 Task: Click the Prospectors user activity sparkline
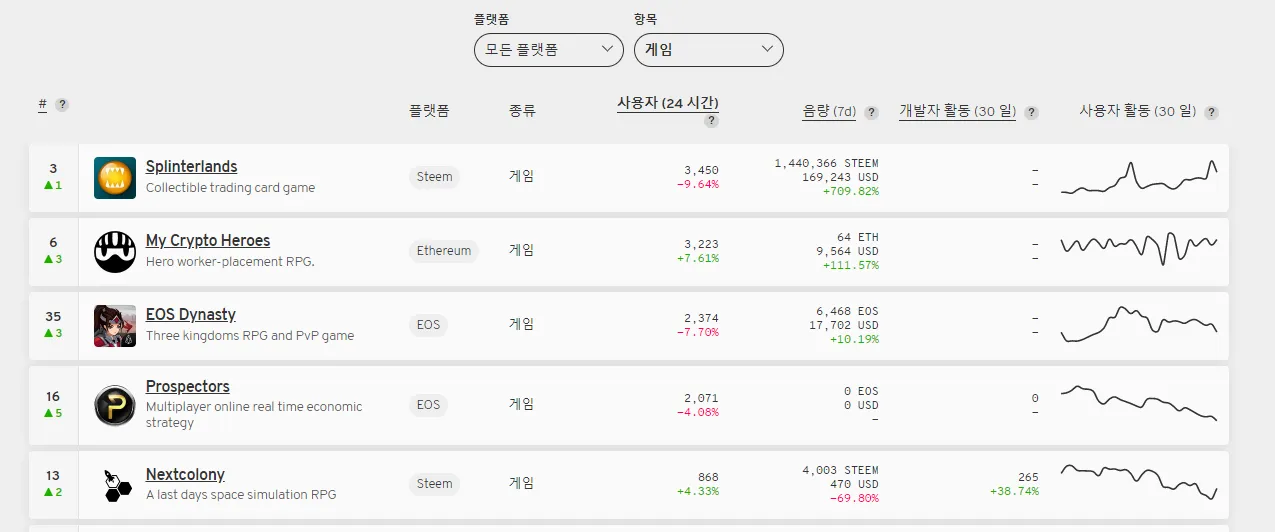coord(1138,402)
